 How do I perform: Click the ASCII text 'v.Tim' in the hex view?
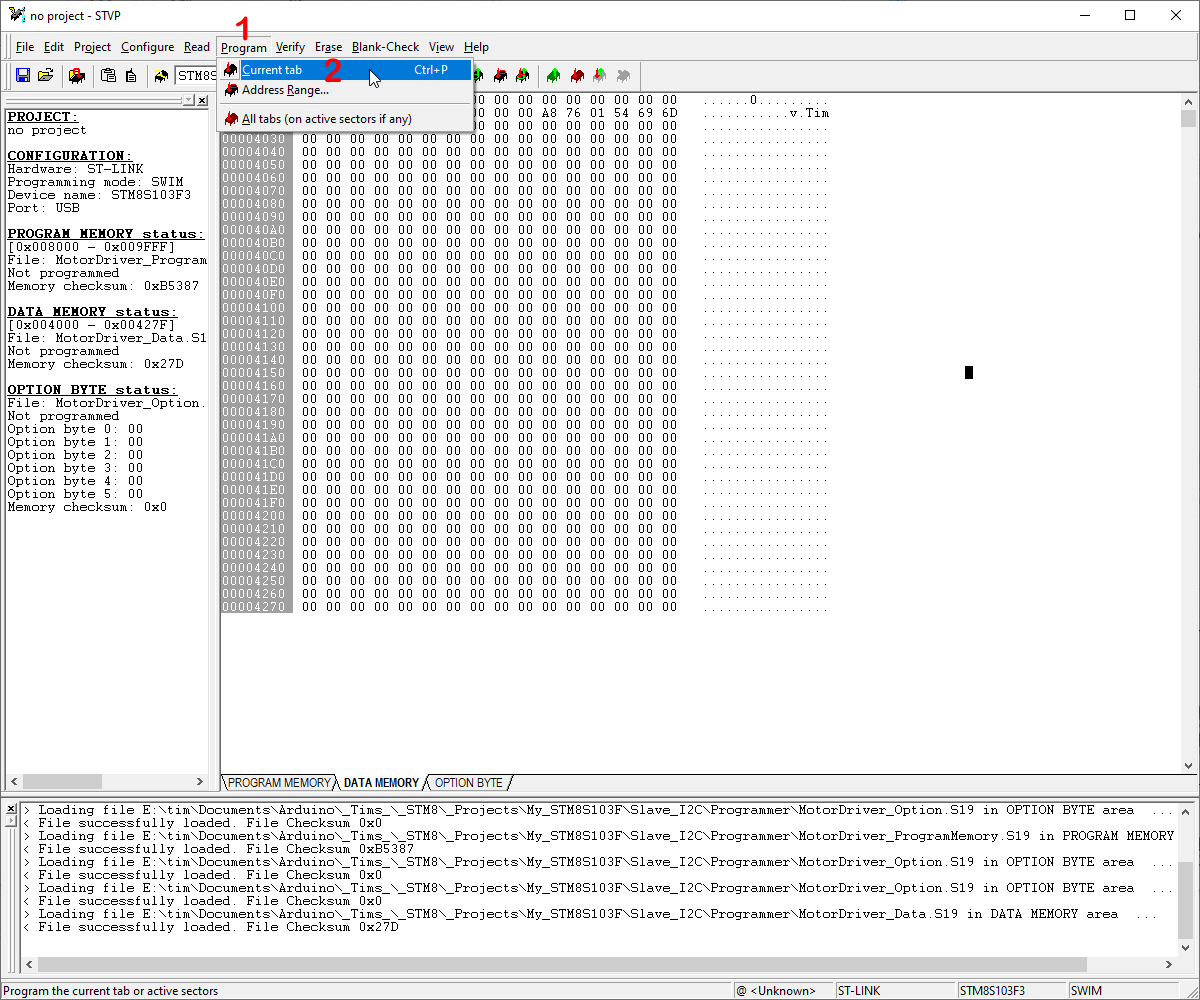coord(809,113)
